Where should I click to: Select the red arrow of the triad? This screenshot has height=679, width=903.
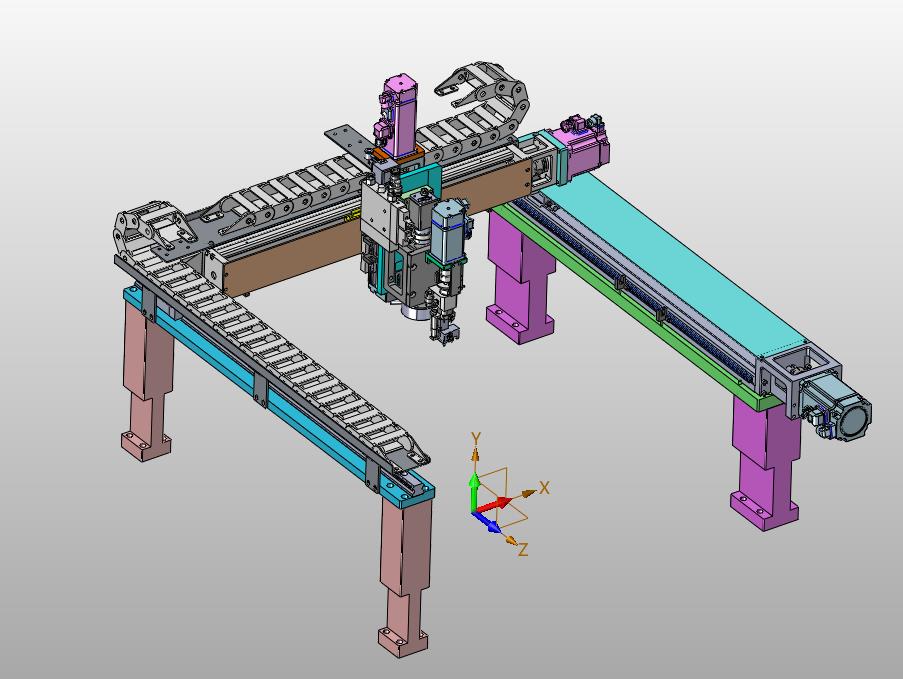click(494, 504)
